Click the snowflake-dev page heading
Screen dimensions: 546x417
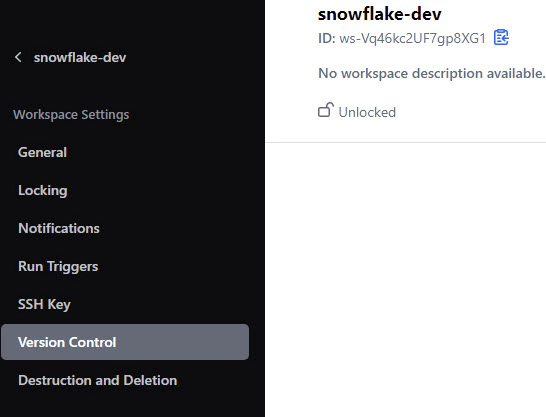380,14
